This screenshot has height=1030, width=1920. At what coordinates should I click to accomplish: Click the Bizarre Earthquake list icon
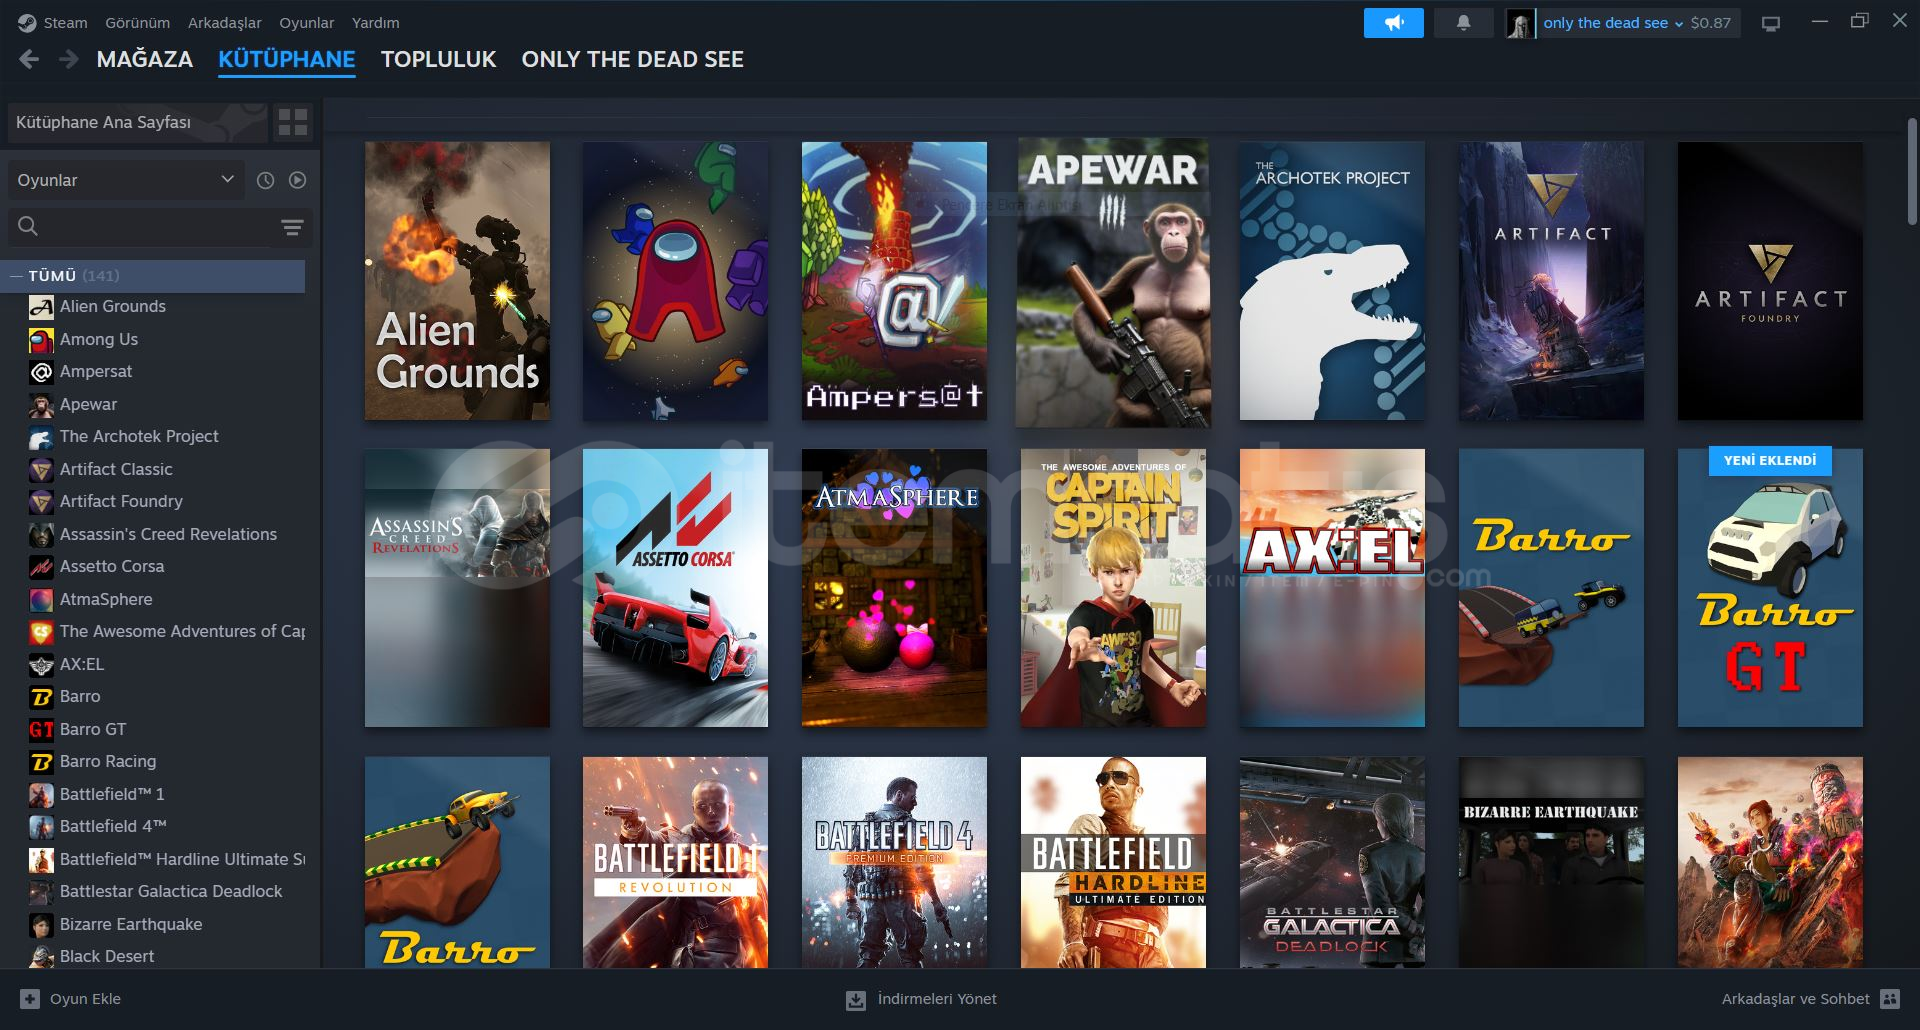[41, 925]
